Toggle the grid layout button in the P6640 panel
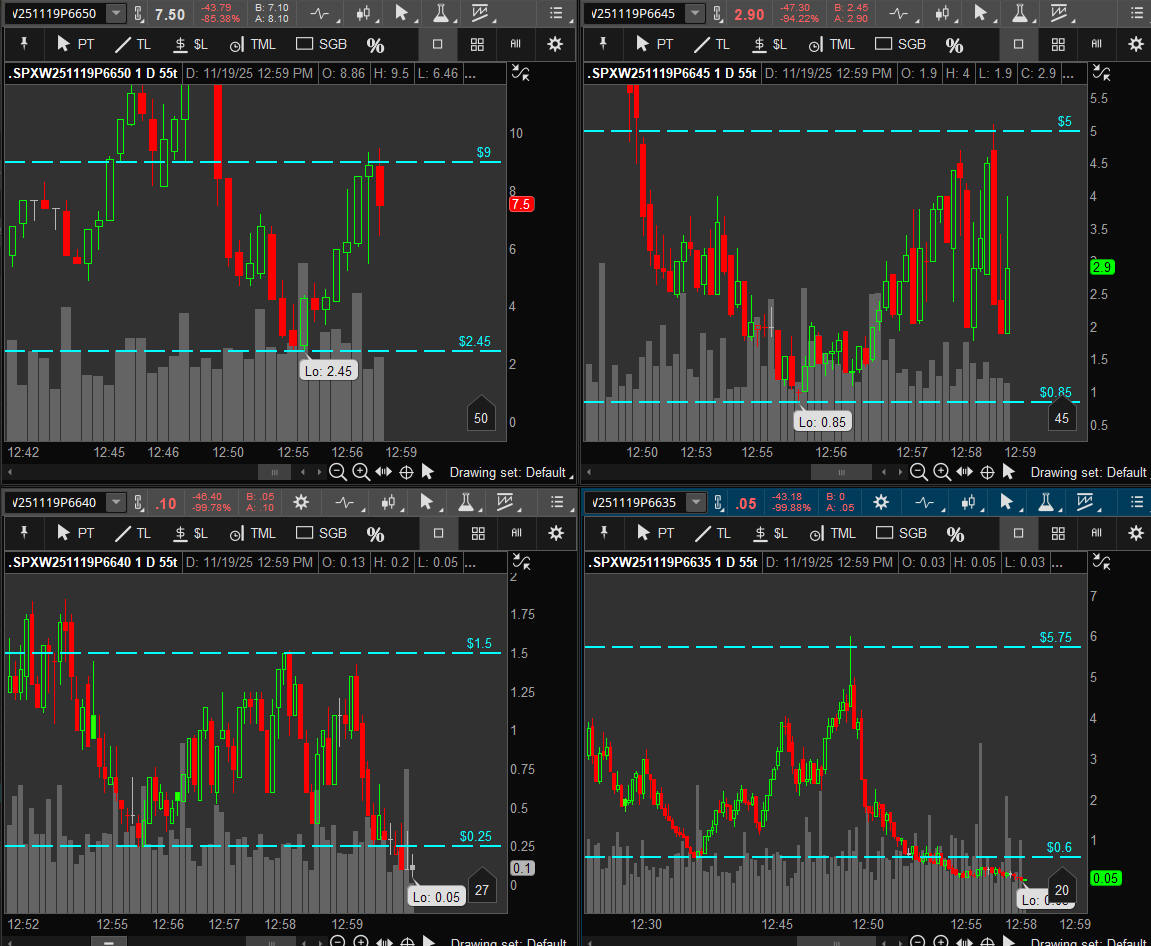Image resolution: width=1151 pixels, height=946 pixels. pos(477,533)
